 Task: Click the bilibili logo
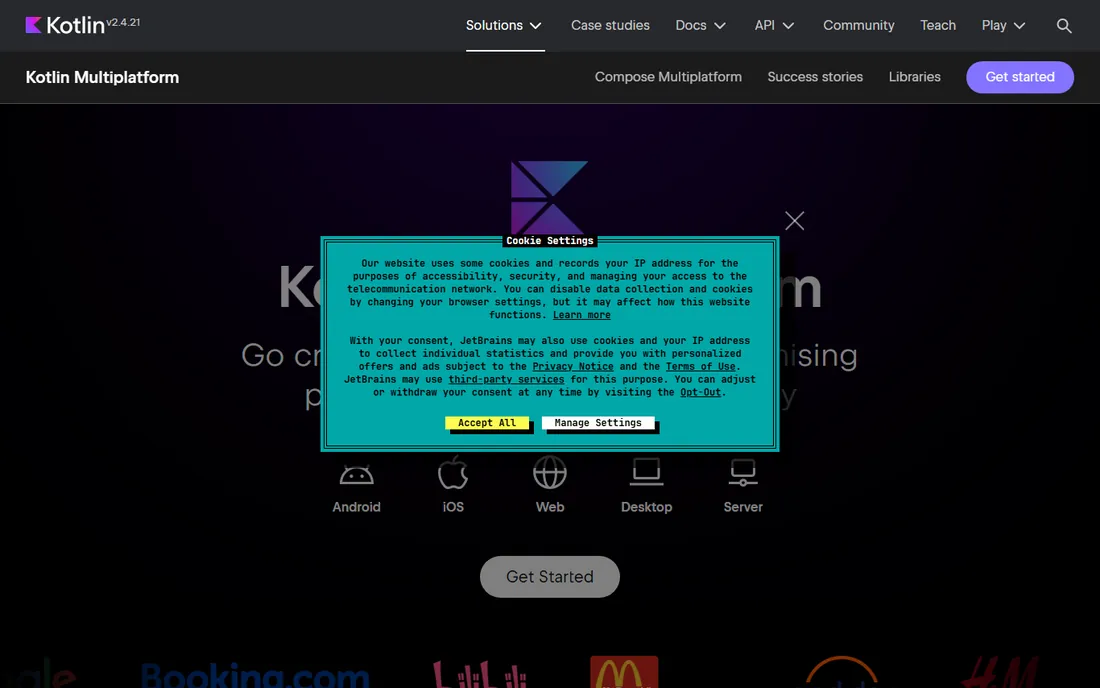(480, 674)
